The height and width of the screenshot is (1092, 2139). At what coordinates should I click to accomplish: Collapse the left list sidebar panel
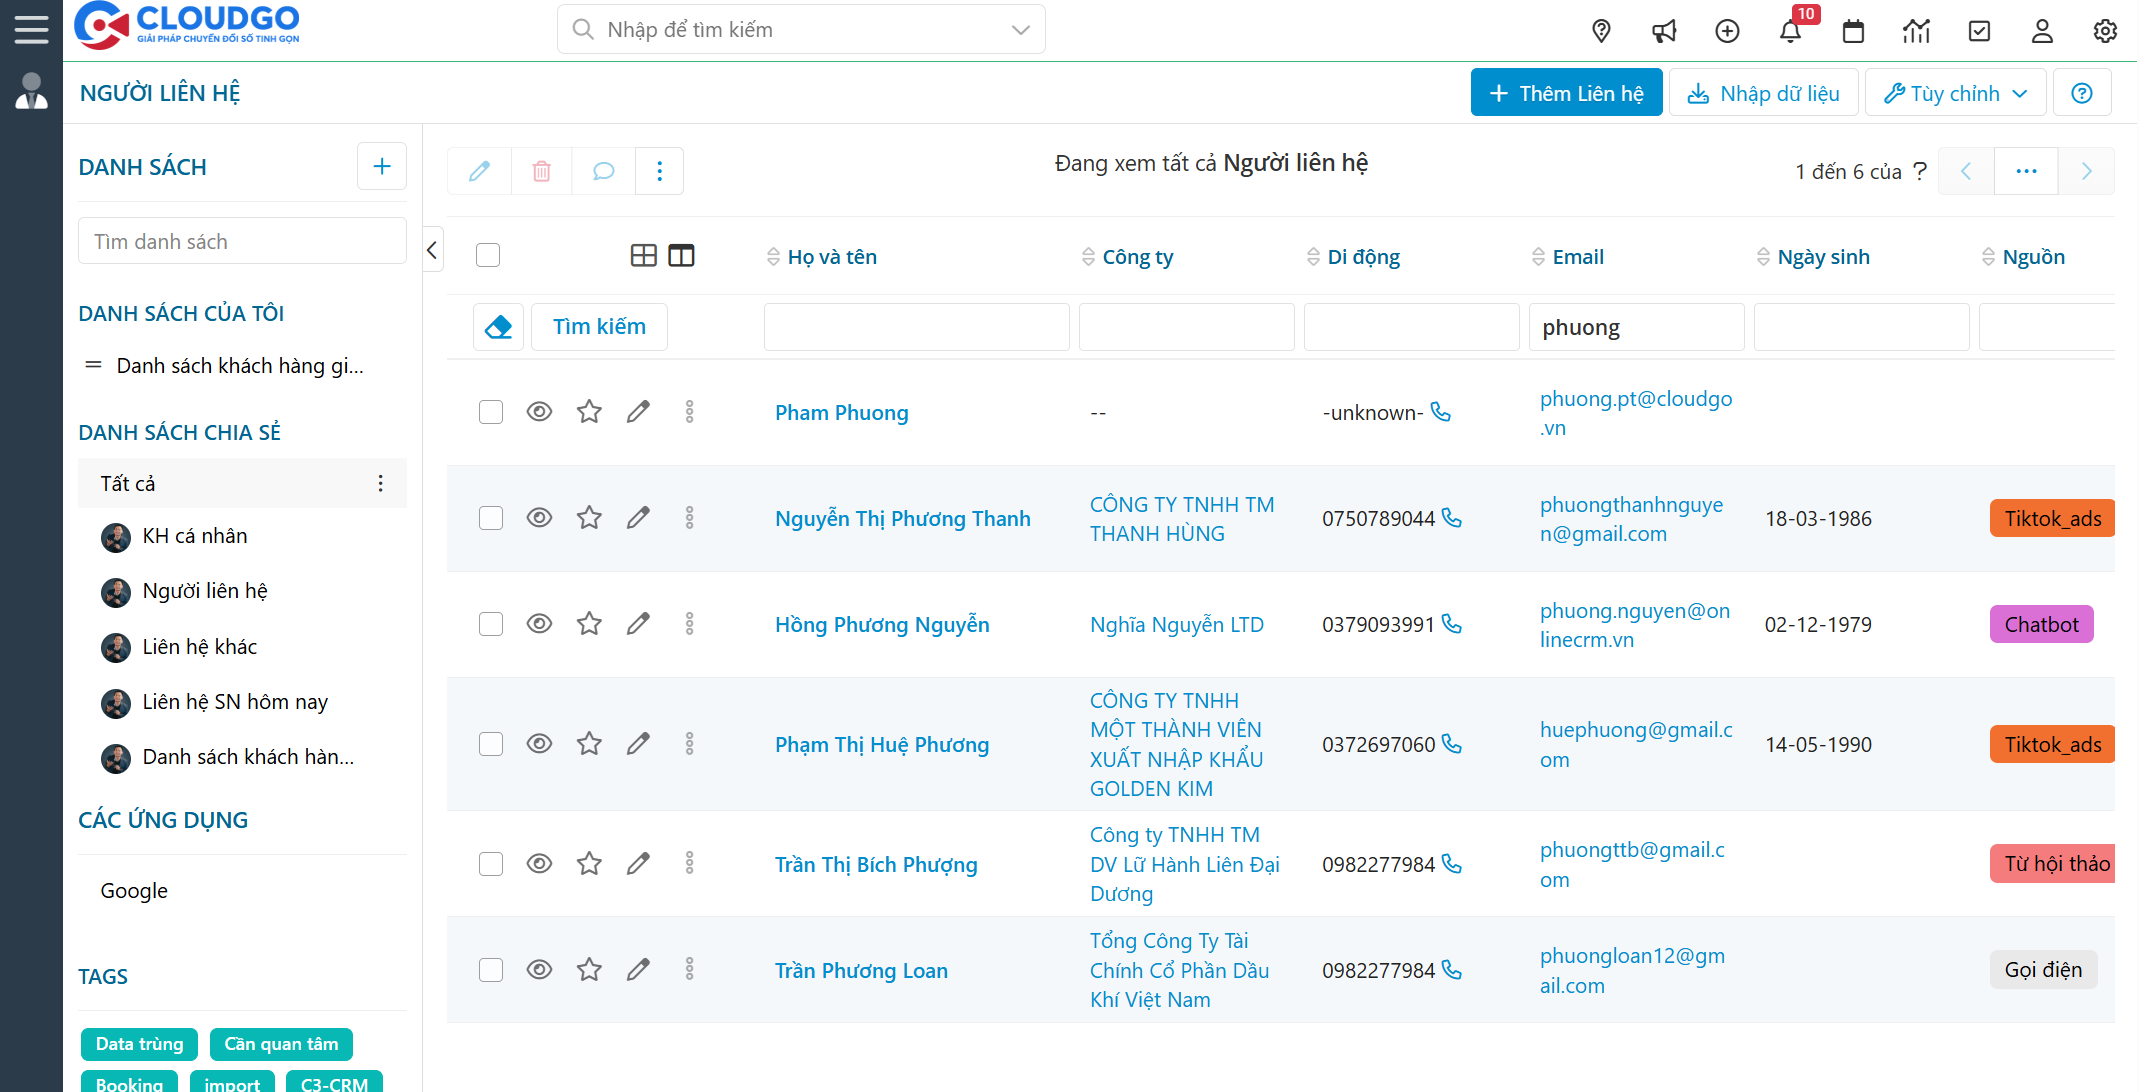(432, 250)
